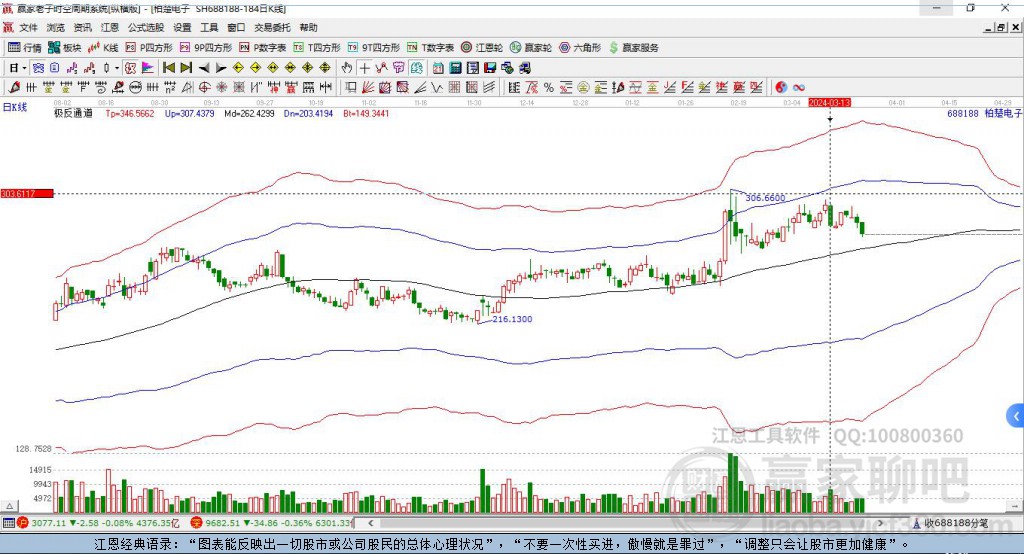Image resolution: width=1024 pixels, height=554 pixels.
Task: Select the red fan lines tool
Action: coord(368,88)
